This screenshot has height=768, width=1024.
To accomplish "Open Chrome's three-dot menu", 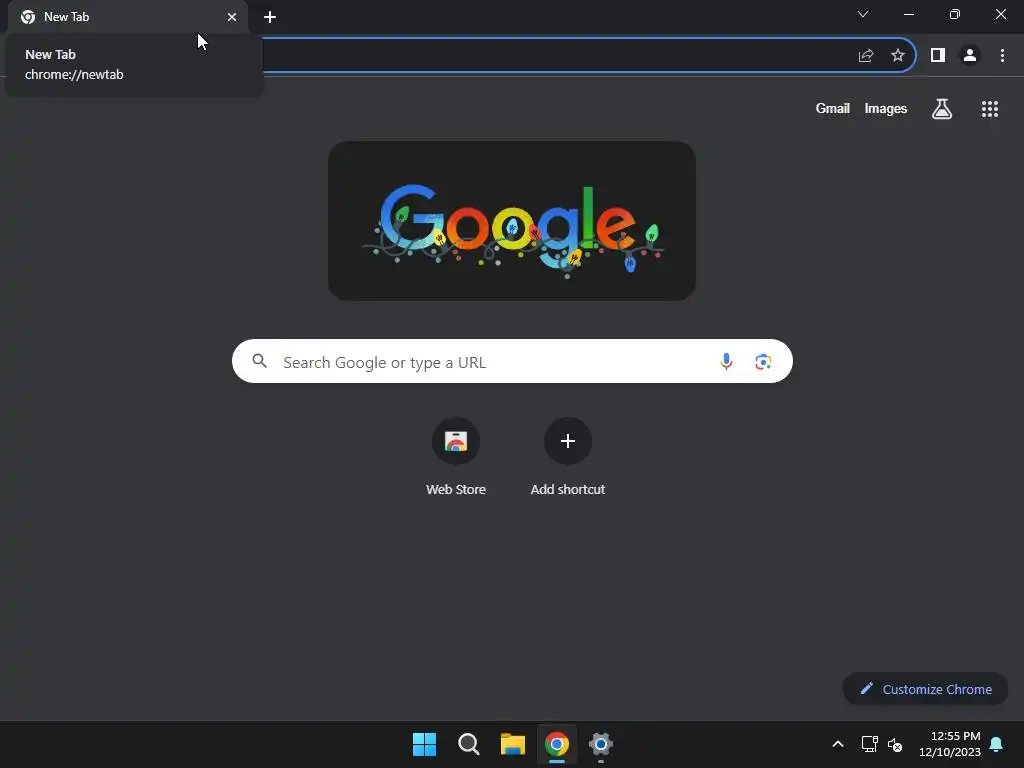I will 1002,56.
